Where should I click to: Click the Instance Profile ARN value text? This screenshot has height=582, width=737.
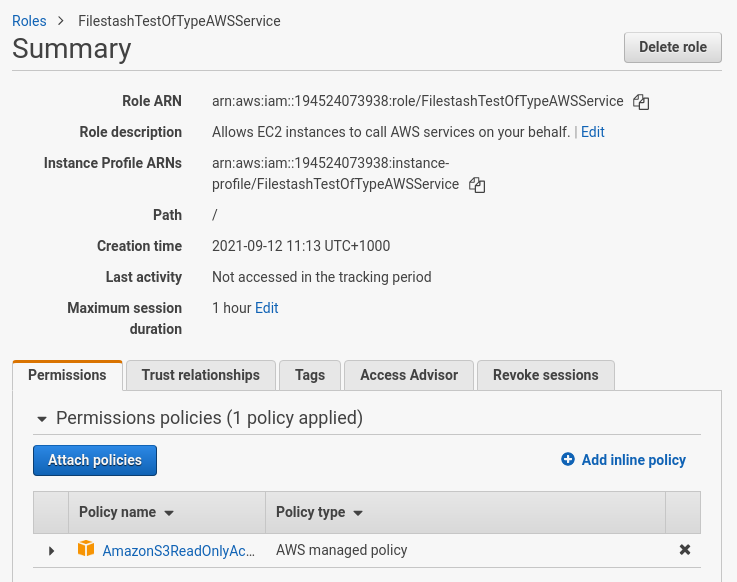[335, 173]
